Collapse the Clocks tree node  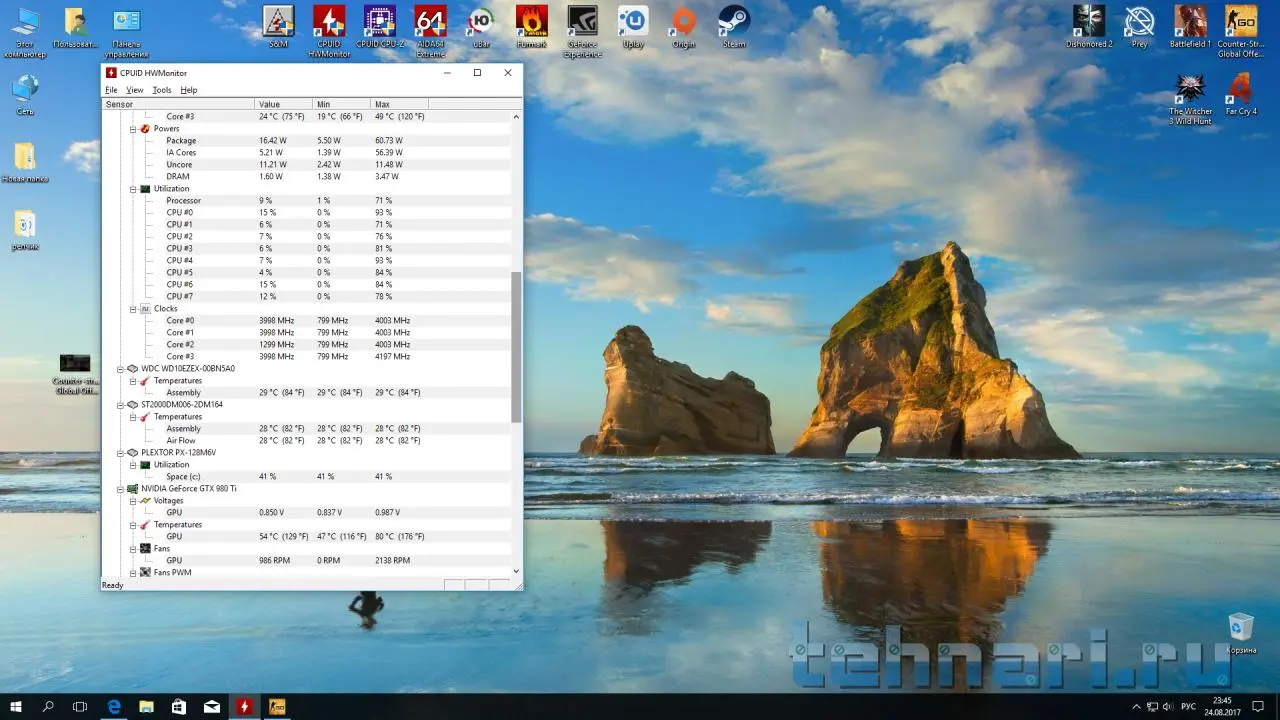tap(133, 309)
